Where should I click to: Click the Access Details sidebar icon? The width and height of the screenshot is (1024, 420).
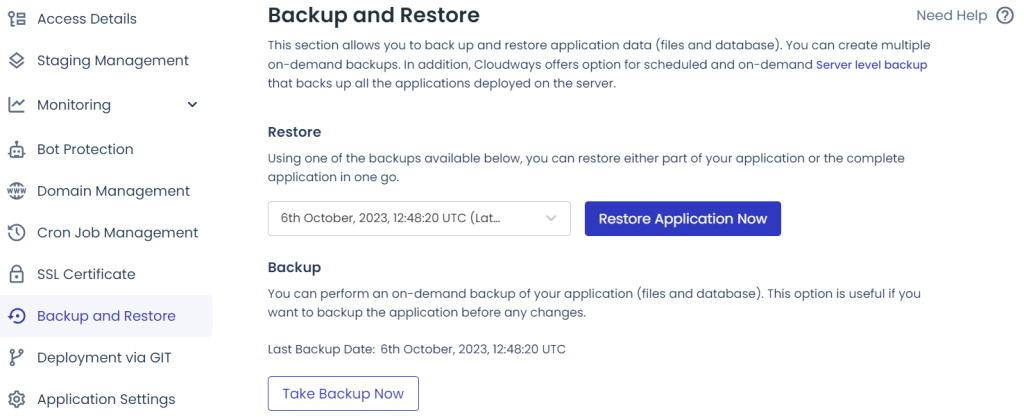[x=16, y=19]
